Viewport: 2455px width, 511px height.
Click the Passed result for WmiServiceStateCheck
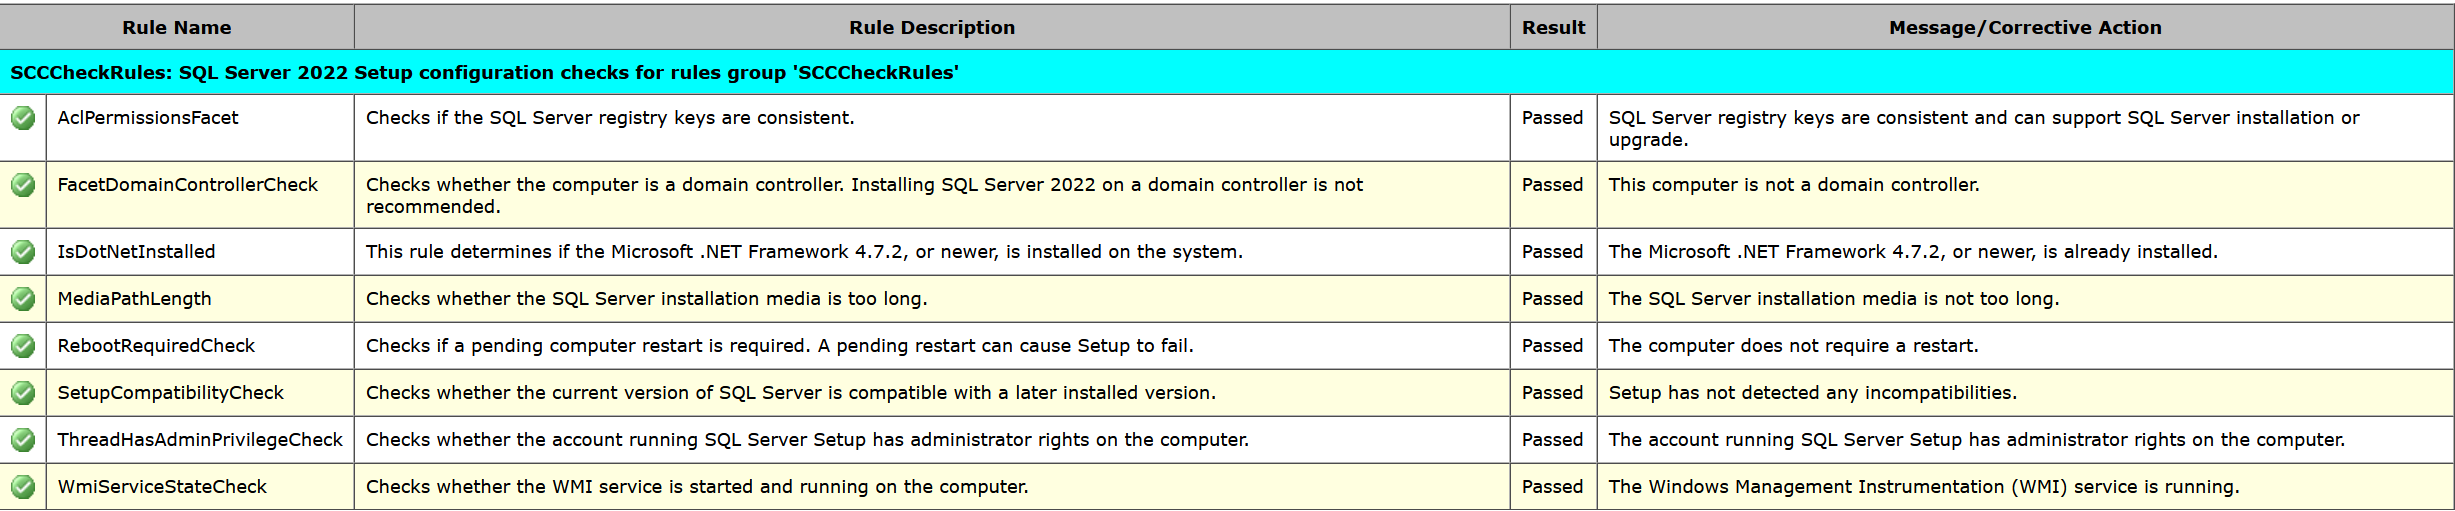[1553, 487]
